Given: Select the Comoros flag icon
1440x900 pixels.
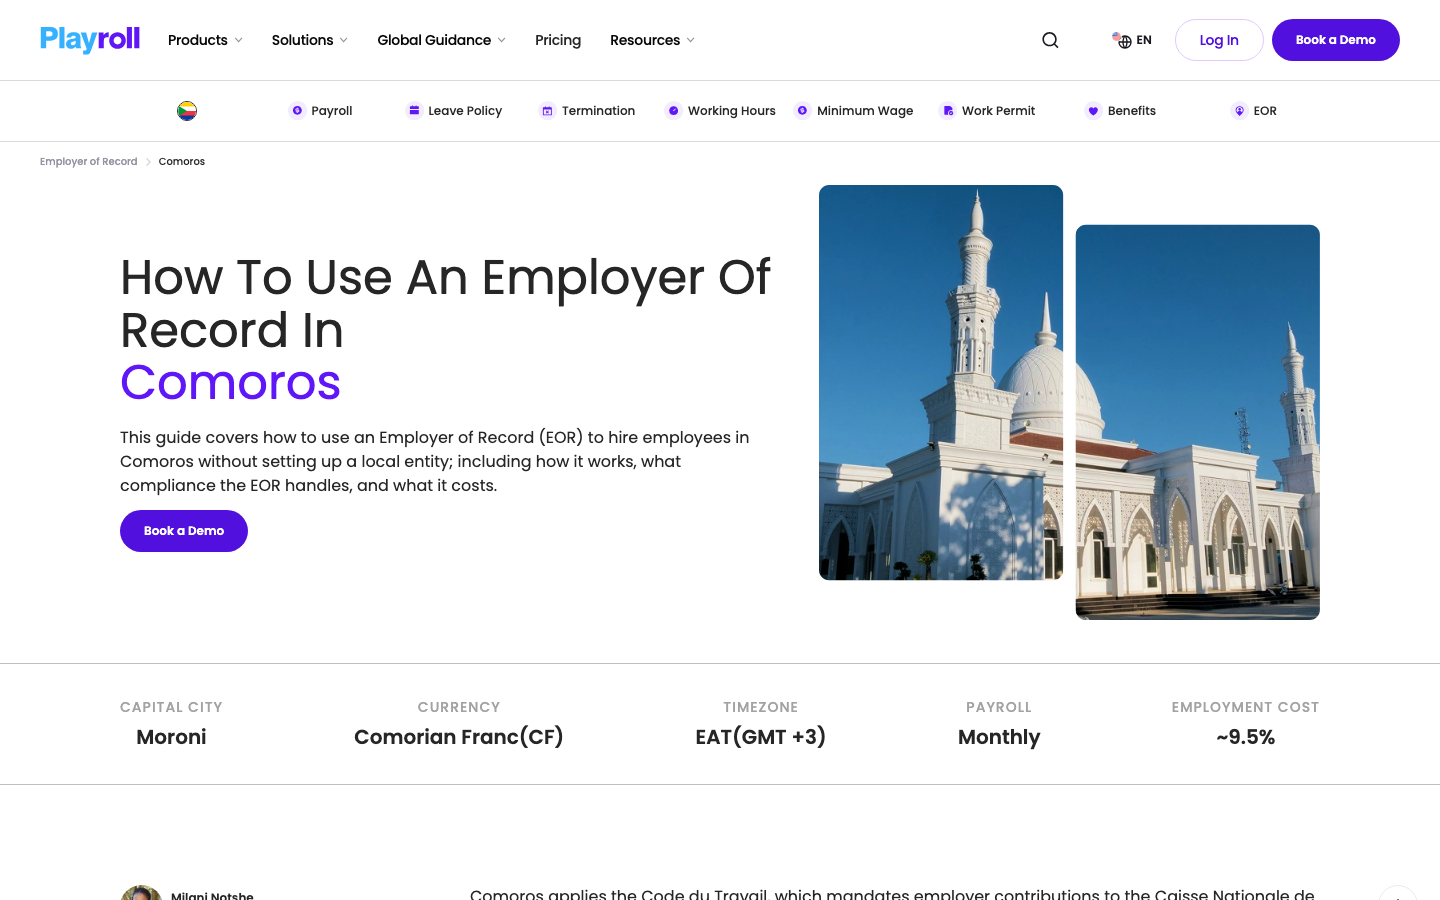Looking at the screenshot, I should (187, 111).
